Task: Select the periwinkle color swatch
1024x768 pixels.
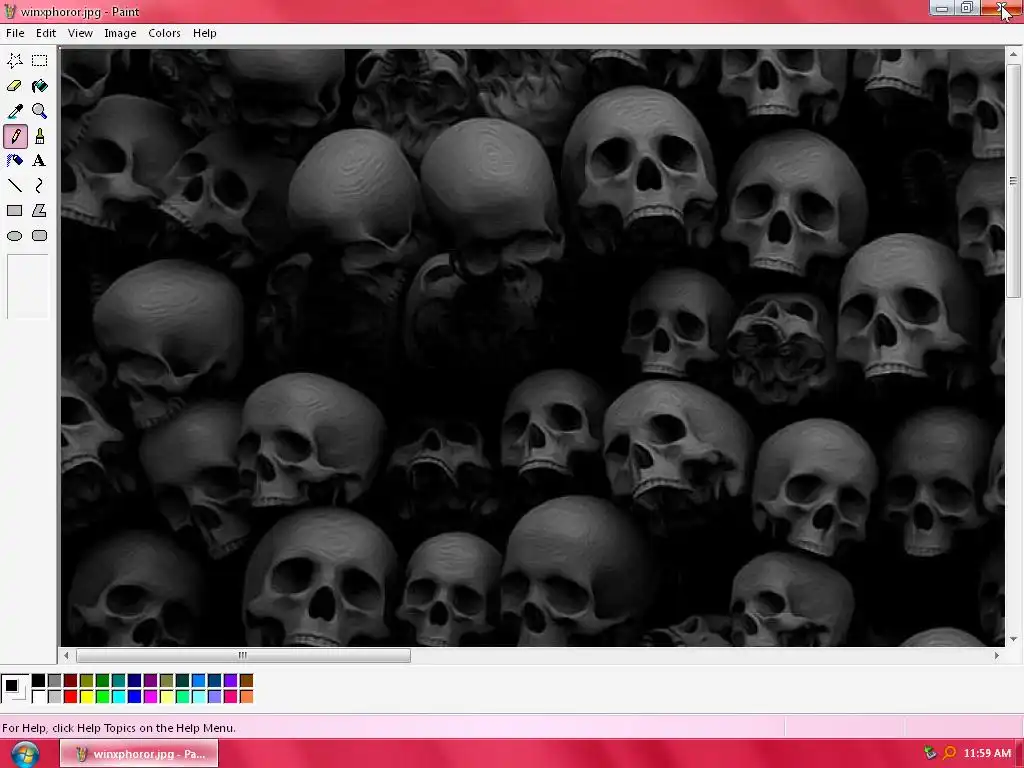Action: [x=214, y=697]
